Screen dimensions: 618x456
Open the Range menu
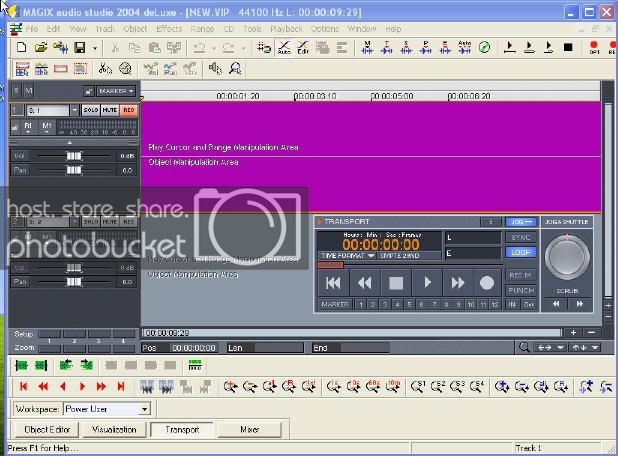(x=202, y=29)
